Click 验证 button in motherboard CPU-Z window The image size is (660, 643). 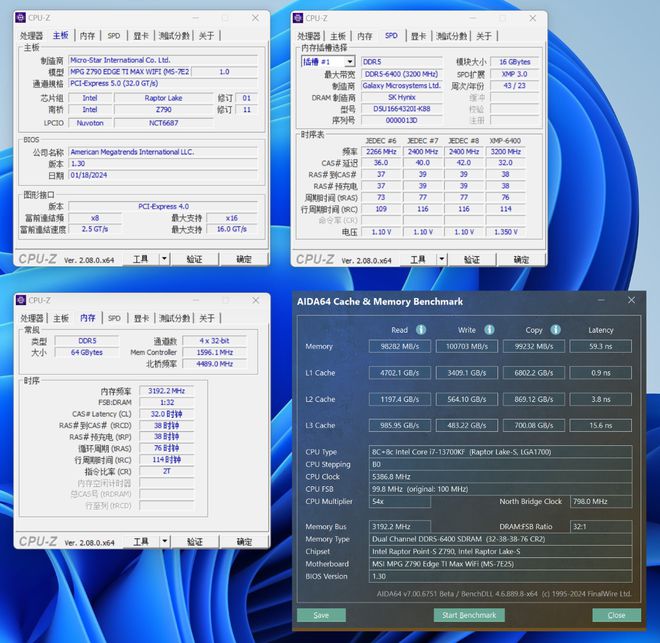pyautogui.click(x=194, y=259)
